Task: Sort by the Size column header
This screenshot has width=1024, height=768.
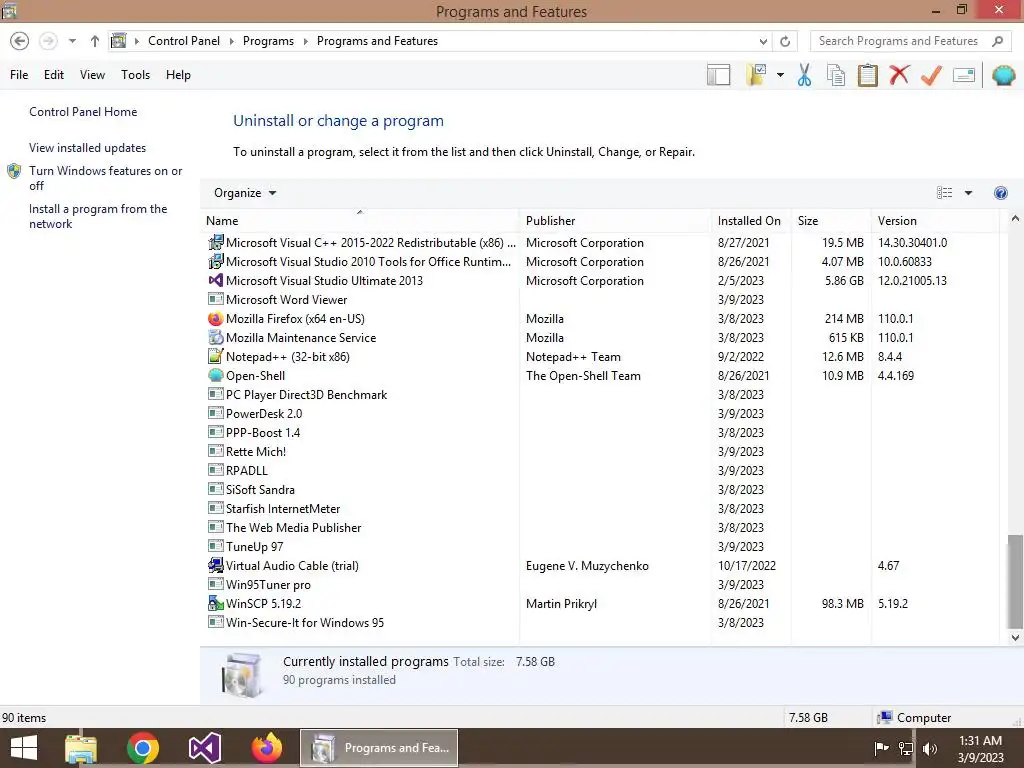Action: click(x=831, y=221)
